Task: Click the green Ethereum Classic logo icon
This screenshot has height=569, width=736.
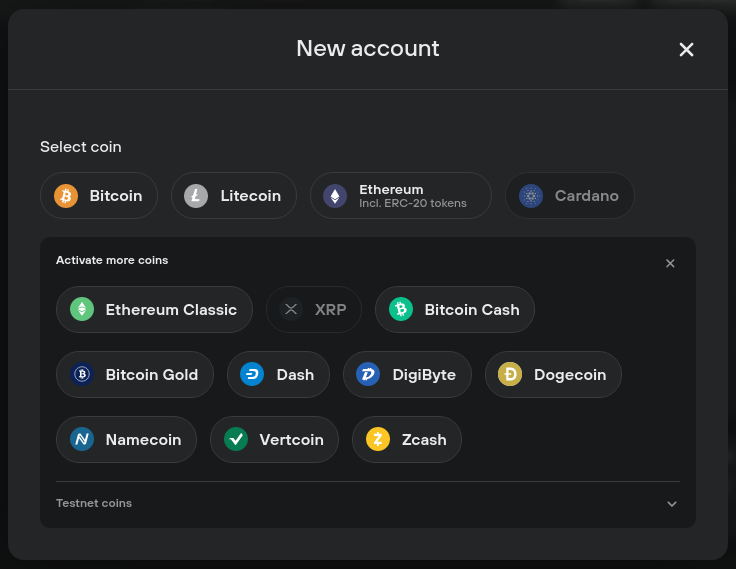Action: pyautogui.click(x=82, y=309)
